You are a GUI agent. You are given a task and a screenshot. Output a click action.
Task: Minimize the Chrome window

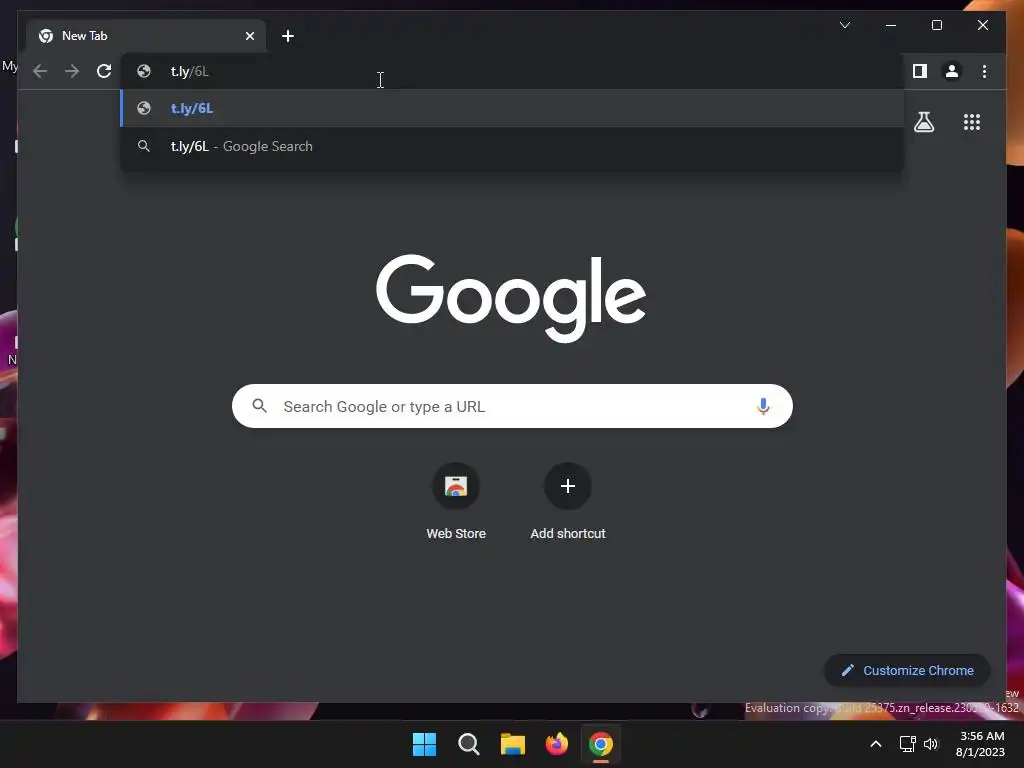pos(891,25)
